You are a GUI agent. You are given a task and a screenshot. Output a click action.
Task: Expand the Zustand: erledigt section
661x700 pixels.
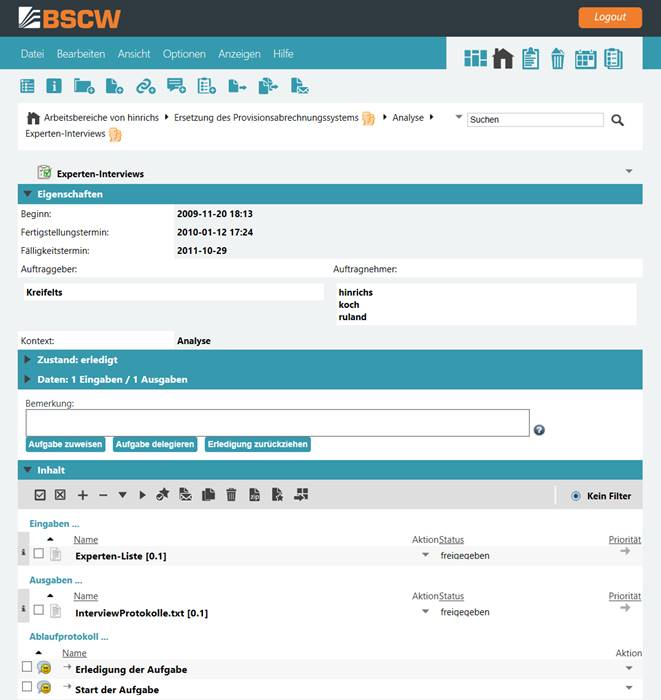coord(28,359)
